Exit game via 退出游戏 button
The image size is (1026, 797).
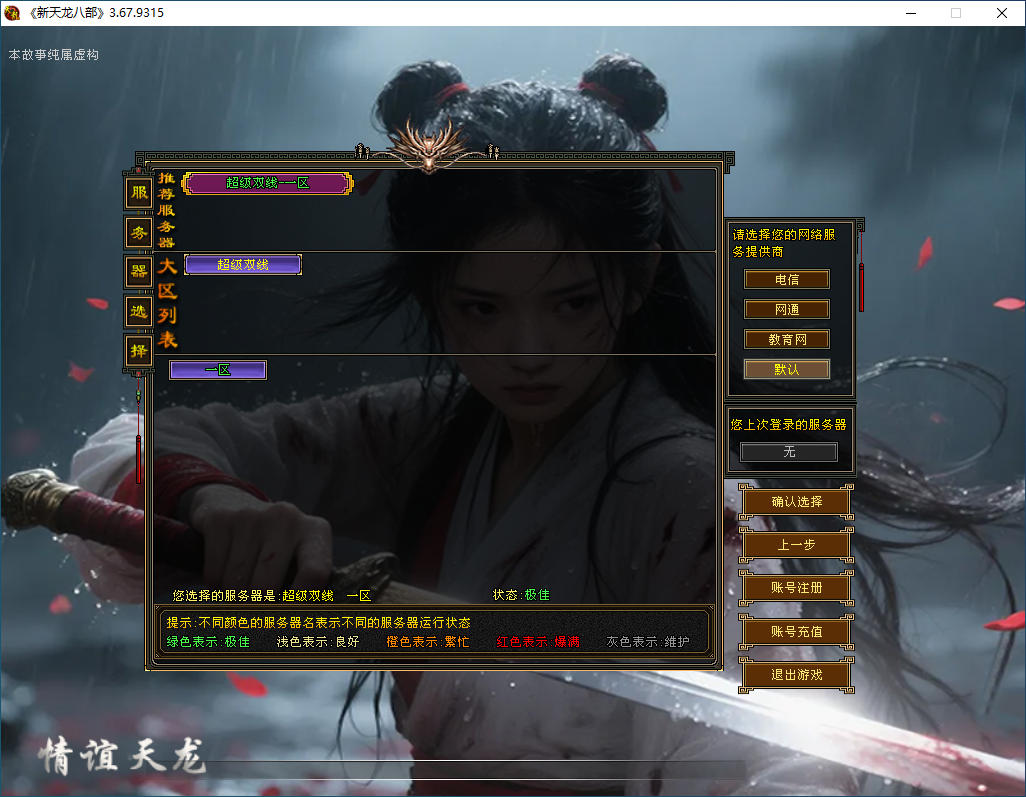point(796,675)
